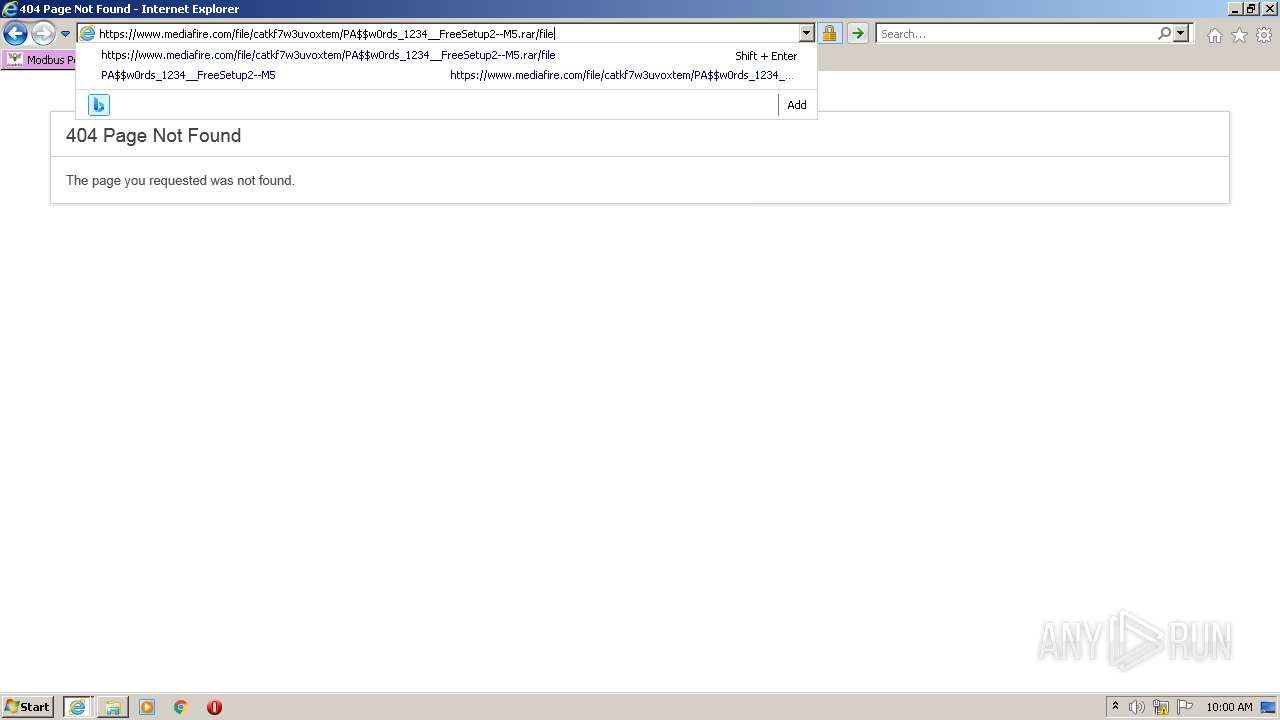Open the Windows Start button
The width and height of the screenshot is (1280, 720).
coord(28,707)
